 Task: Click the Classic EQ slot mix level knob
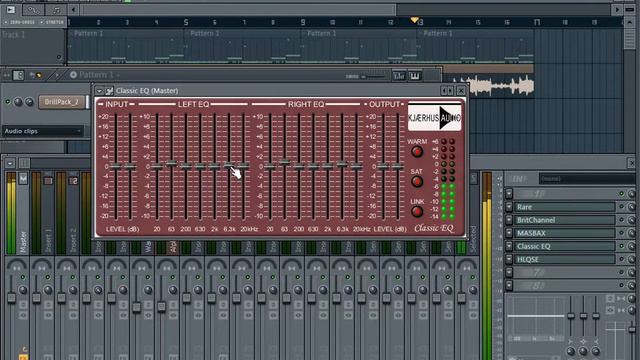coord(631,246)
